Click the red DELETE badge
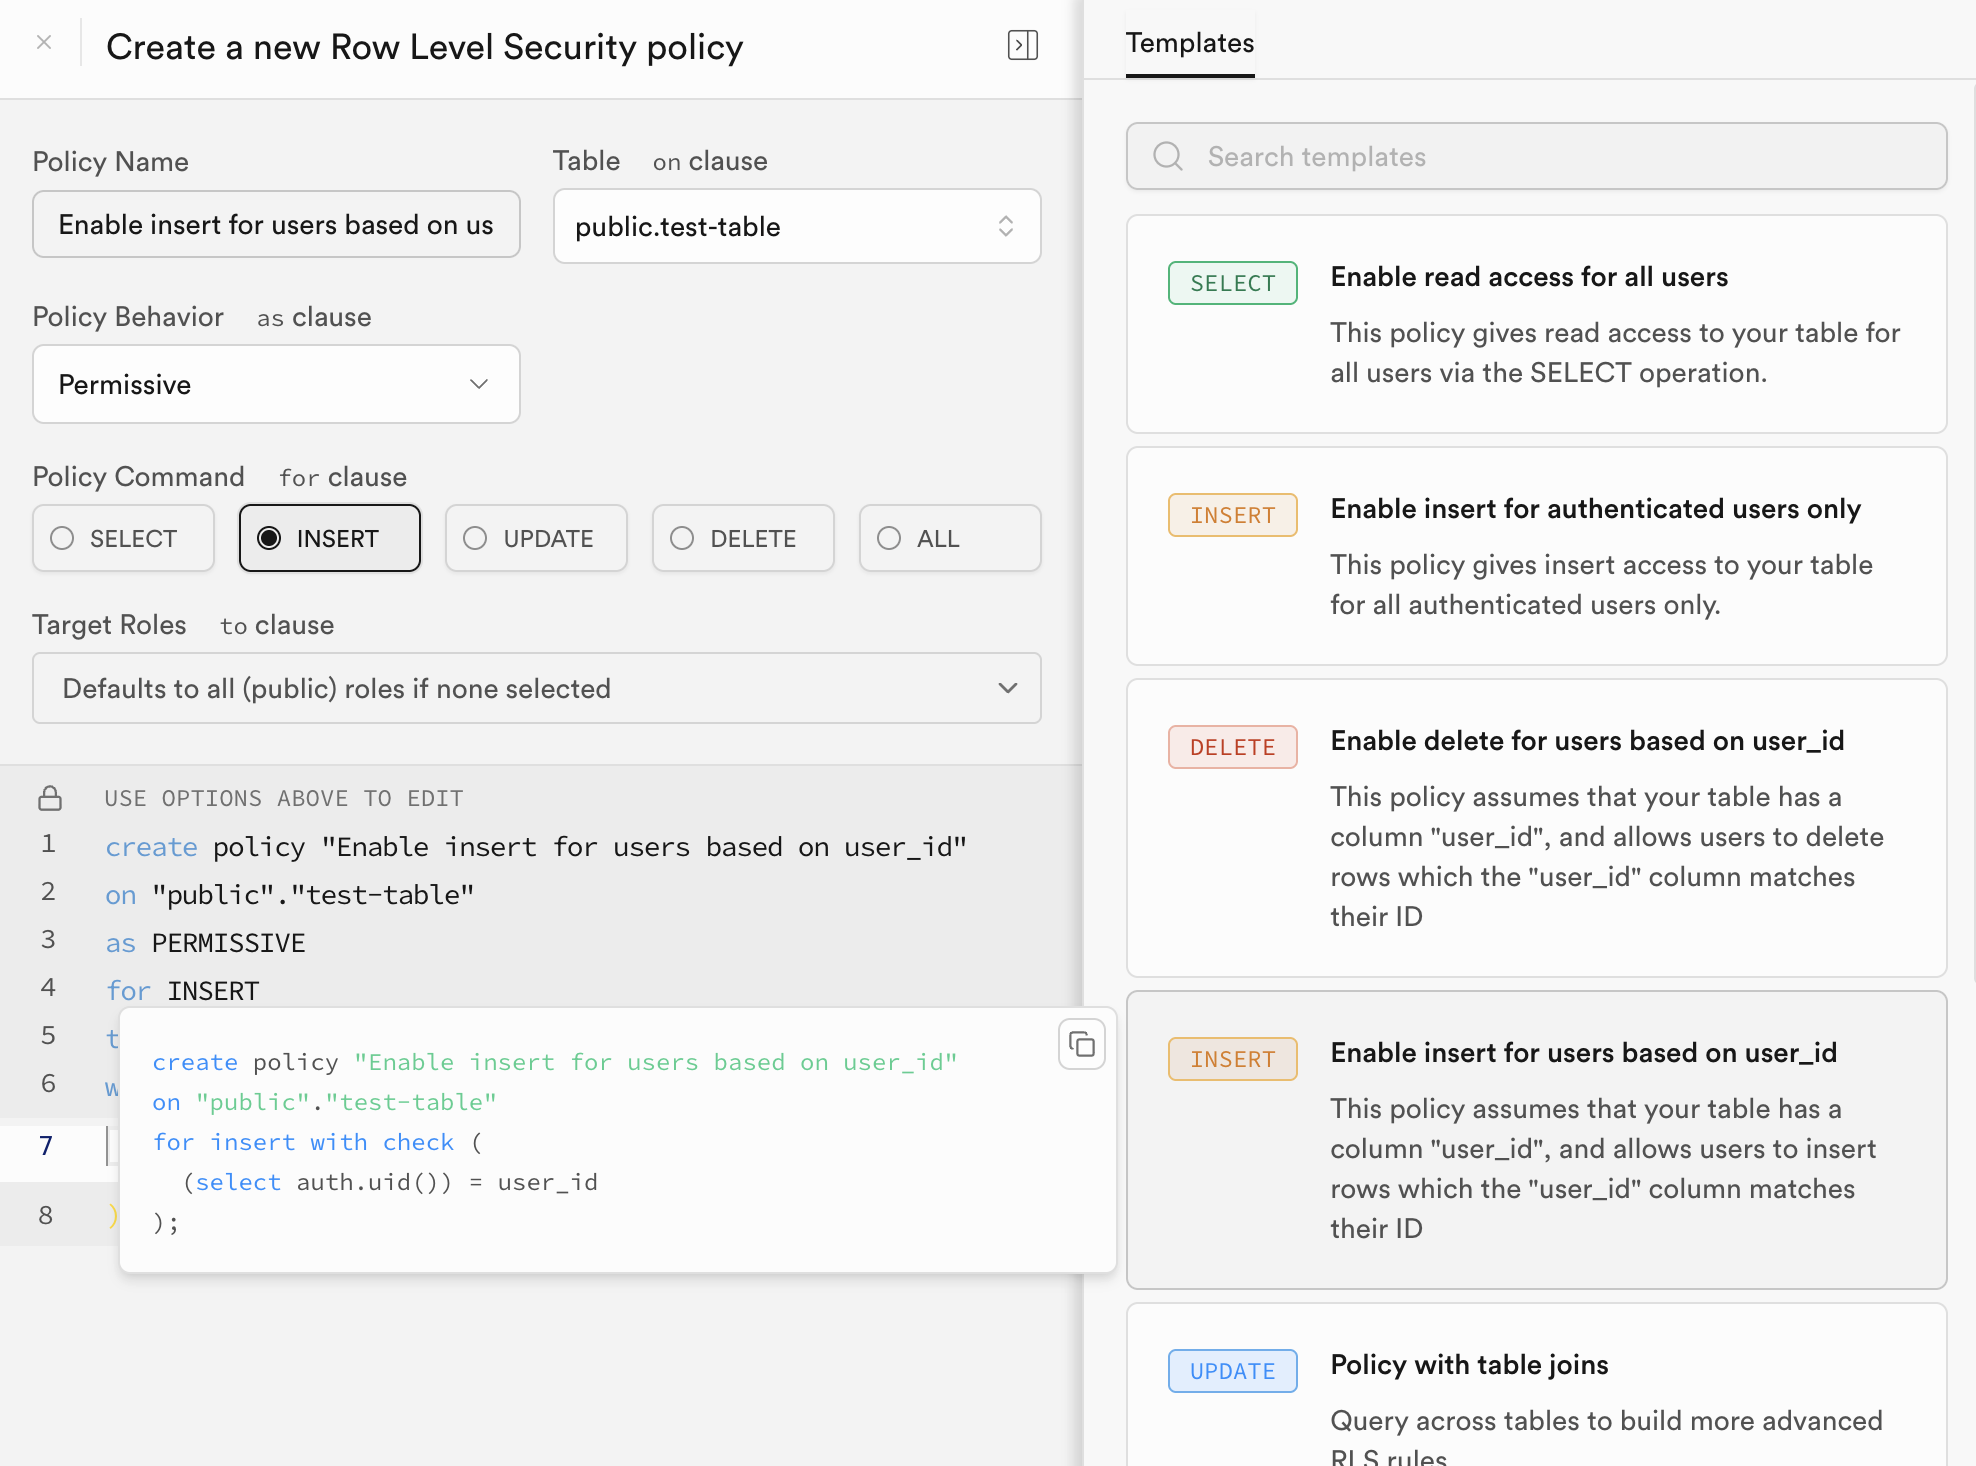Image resolution: width=1976 pixels, height=1466 pixels. (1232, 747)
